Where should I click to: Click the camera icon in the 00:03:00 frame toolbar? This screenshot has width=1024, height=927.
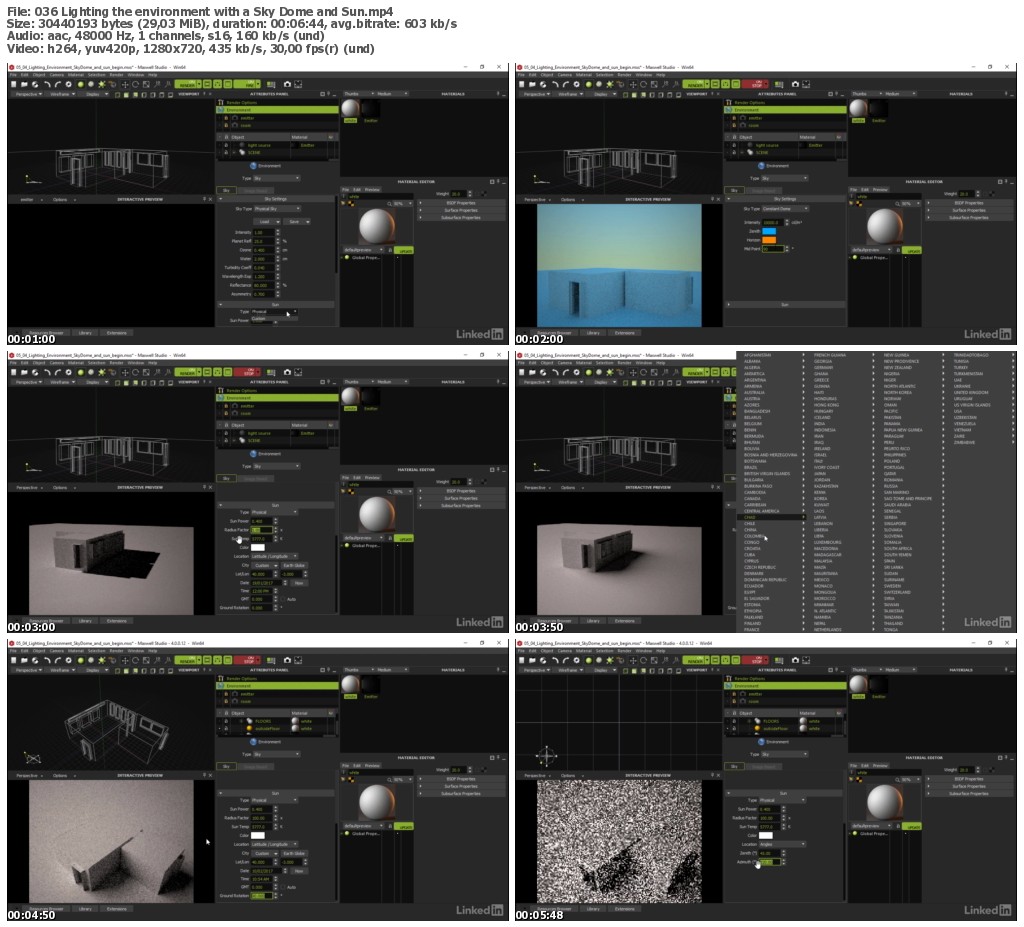[x=287, y=372]
